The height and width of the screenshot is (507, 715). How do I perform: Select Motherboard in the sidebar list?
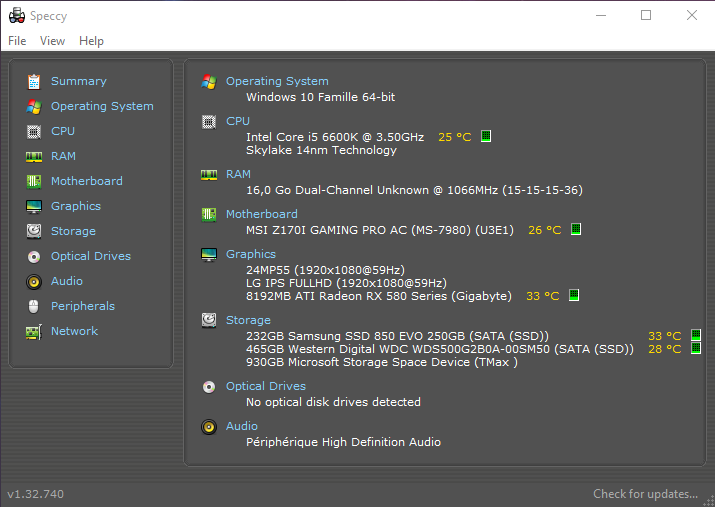[x=87, y=181]
